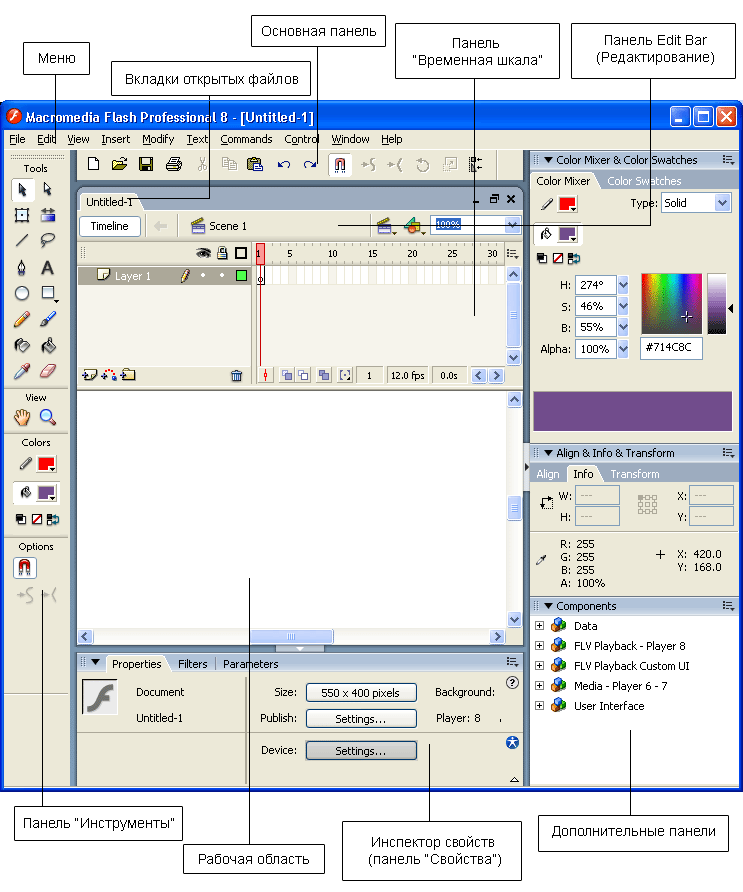Toggle outline square on Layer 1
The width and height of the screenshot is (743, 892).
click(241, 276)
